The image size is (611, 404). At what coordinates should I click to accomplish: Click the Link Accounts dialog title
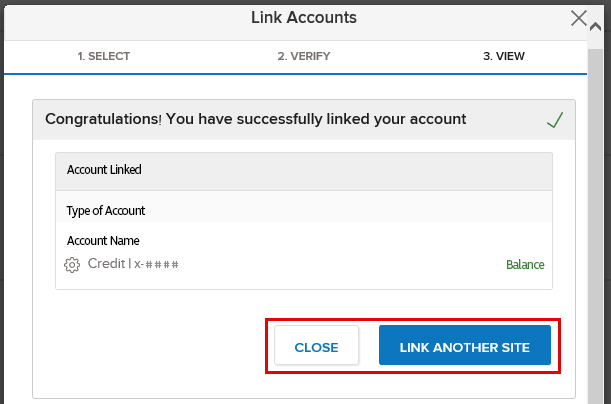coord(306,17)
